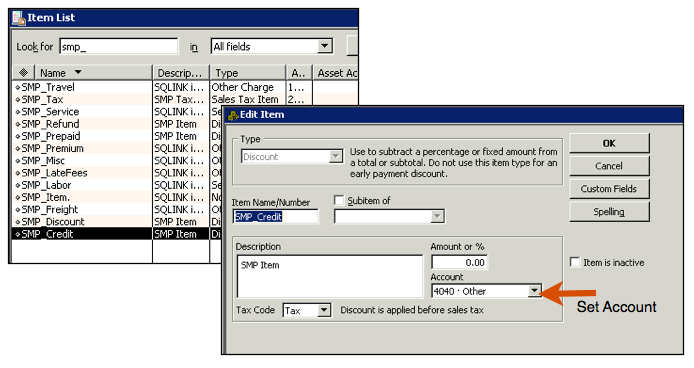Click Other Charge type cell for SMP_Travel

pyautogui.click(x=247, y=87)
